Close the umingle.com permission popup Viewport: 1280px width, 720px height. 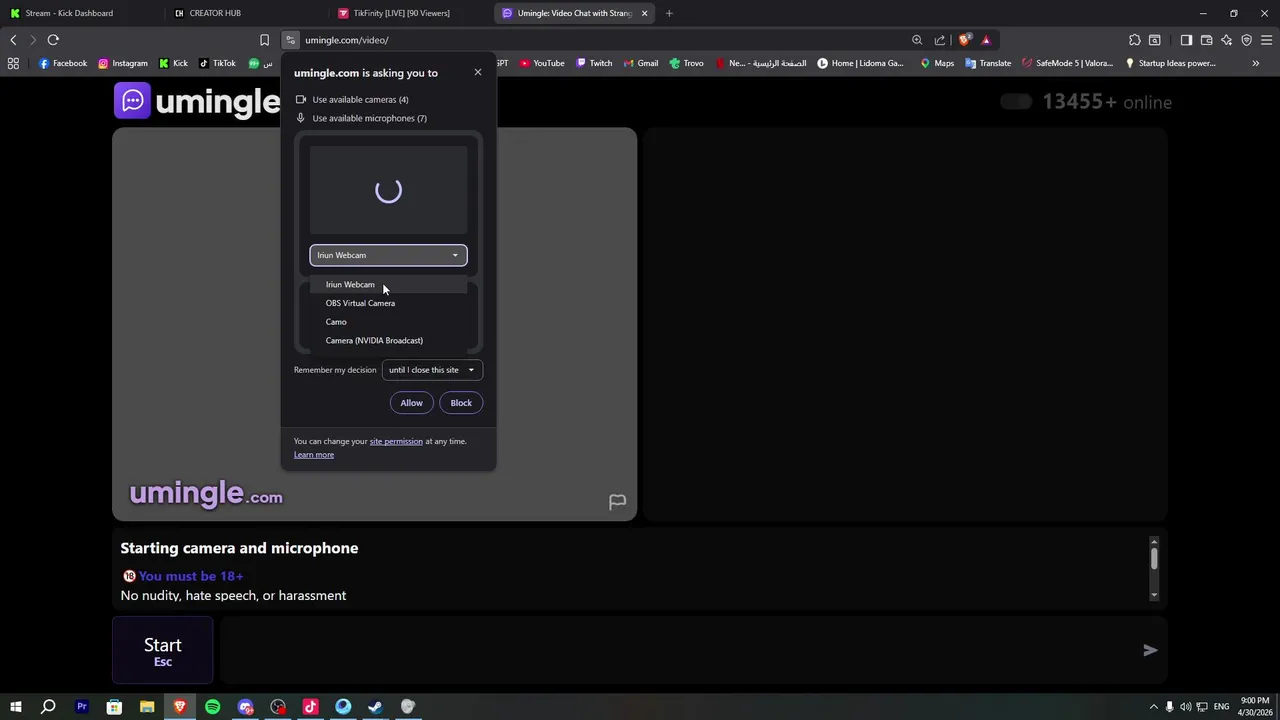tap(478, 72)
